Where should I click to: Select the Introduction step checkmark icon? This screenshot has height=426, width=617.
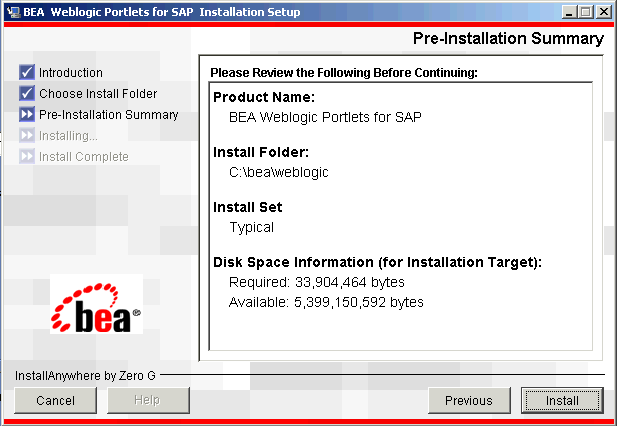click(27, 72)
